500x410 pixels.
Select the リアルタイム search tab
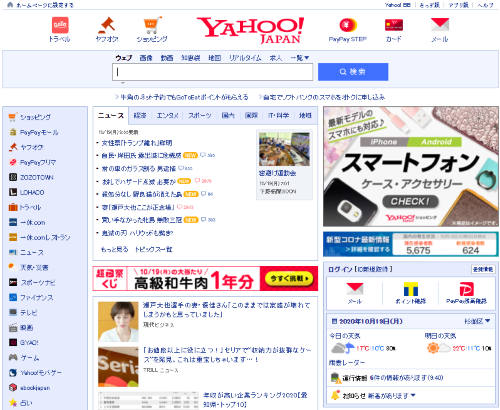tap(245, 58)
